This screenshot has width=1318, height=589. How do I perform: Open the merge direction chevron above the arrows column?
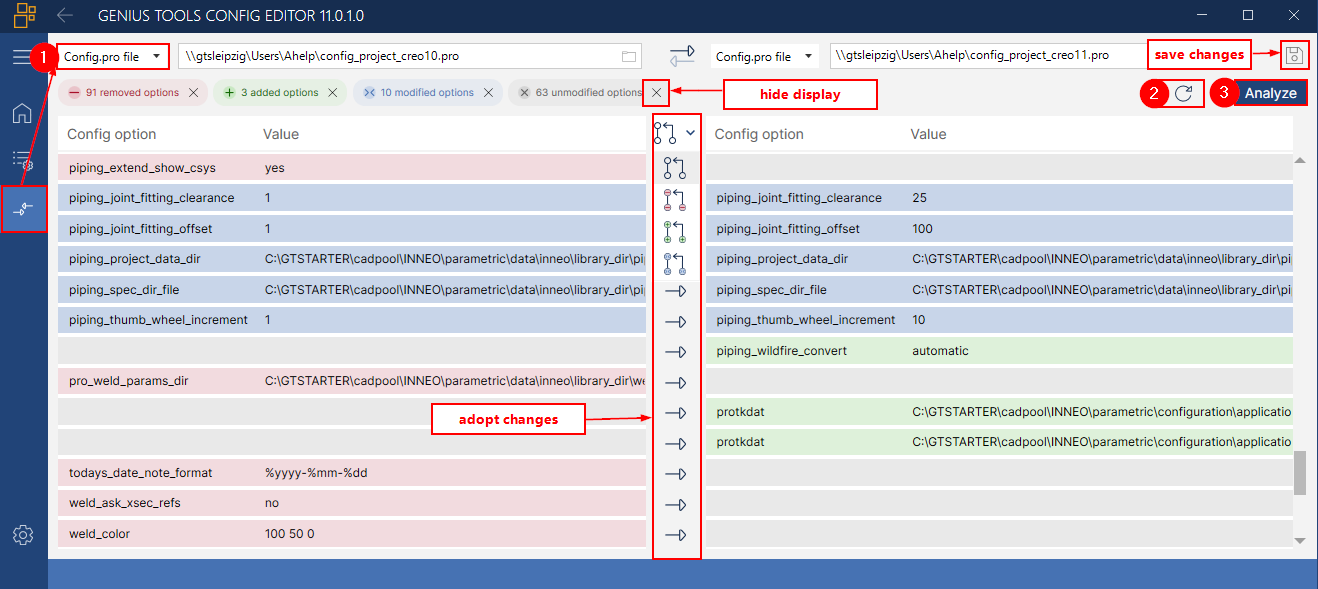pos(691,132)
